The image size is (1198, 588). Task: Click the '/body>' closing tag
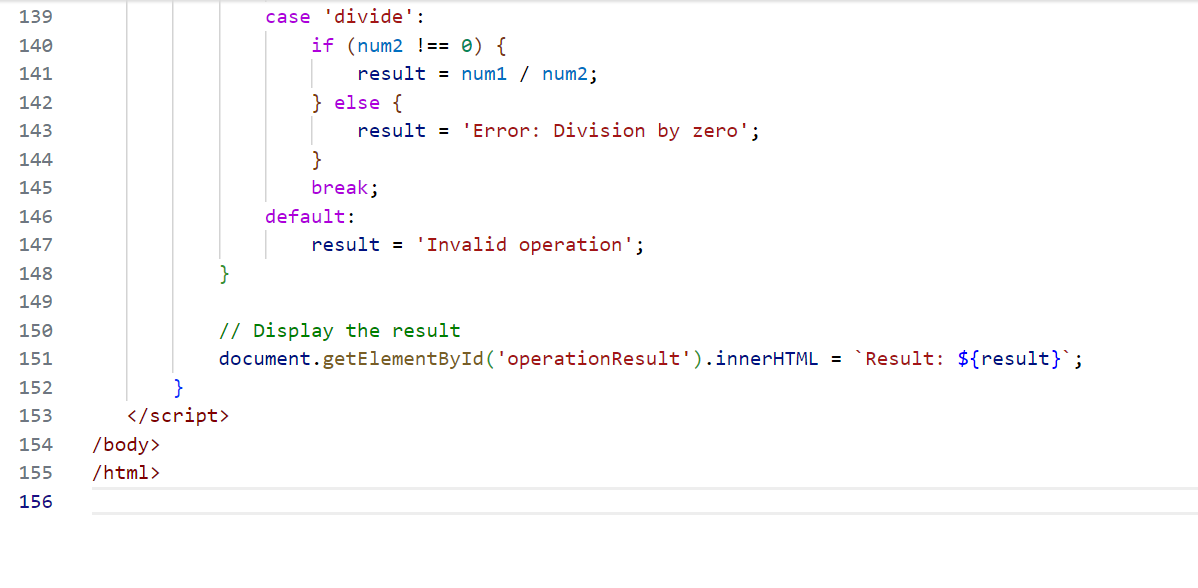pos(126,444)
